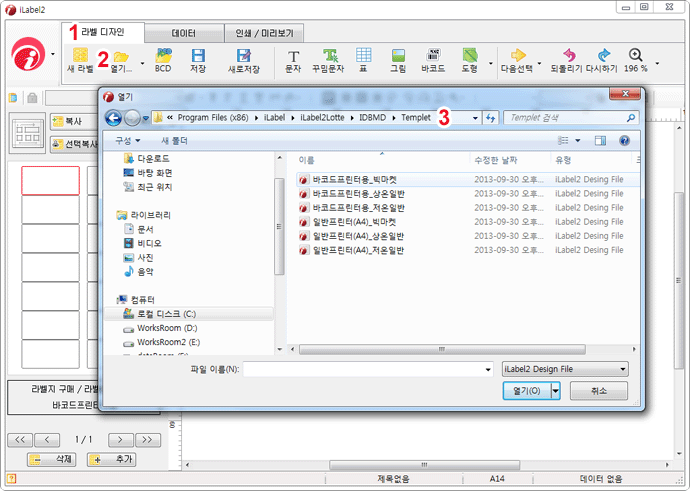690x491 pixels.
Task: Click the 삭제 delete page button
Action: (x=51, y=459)
